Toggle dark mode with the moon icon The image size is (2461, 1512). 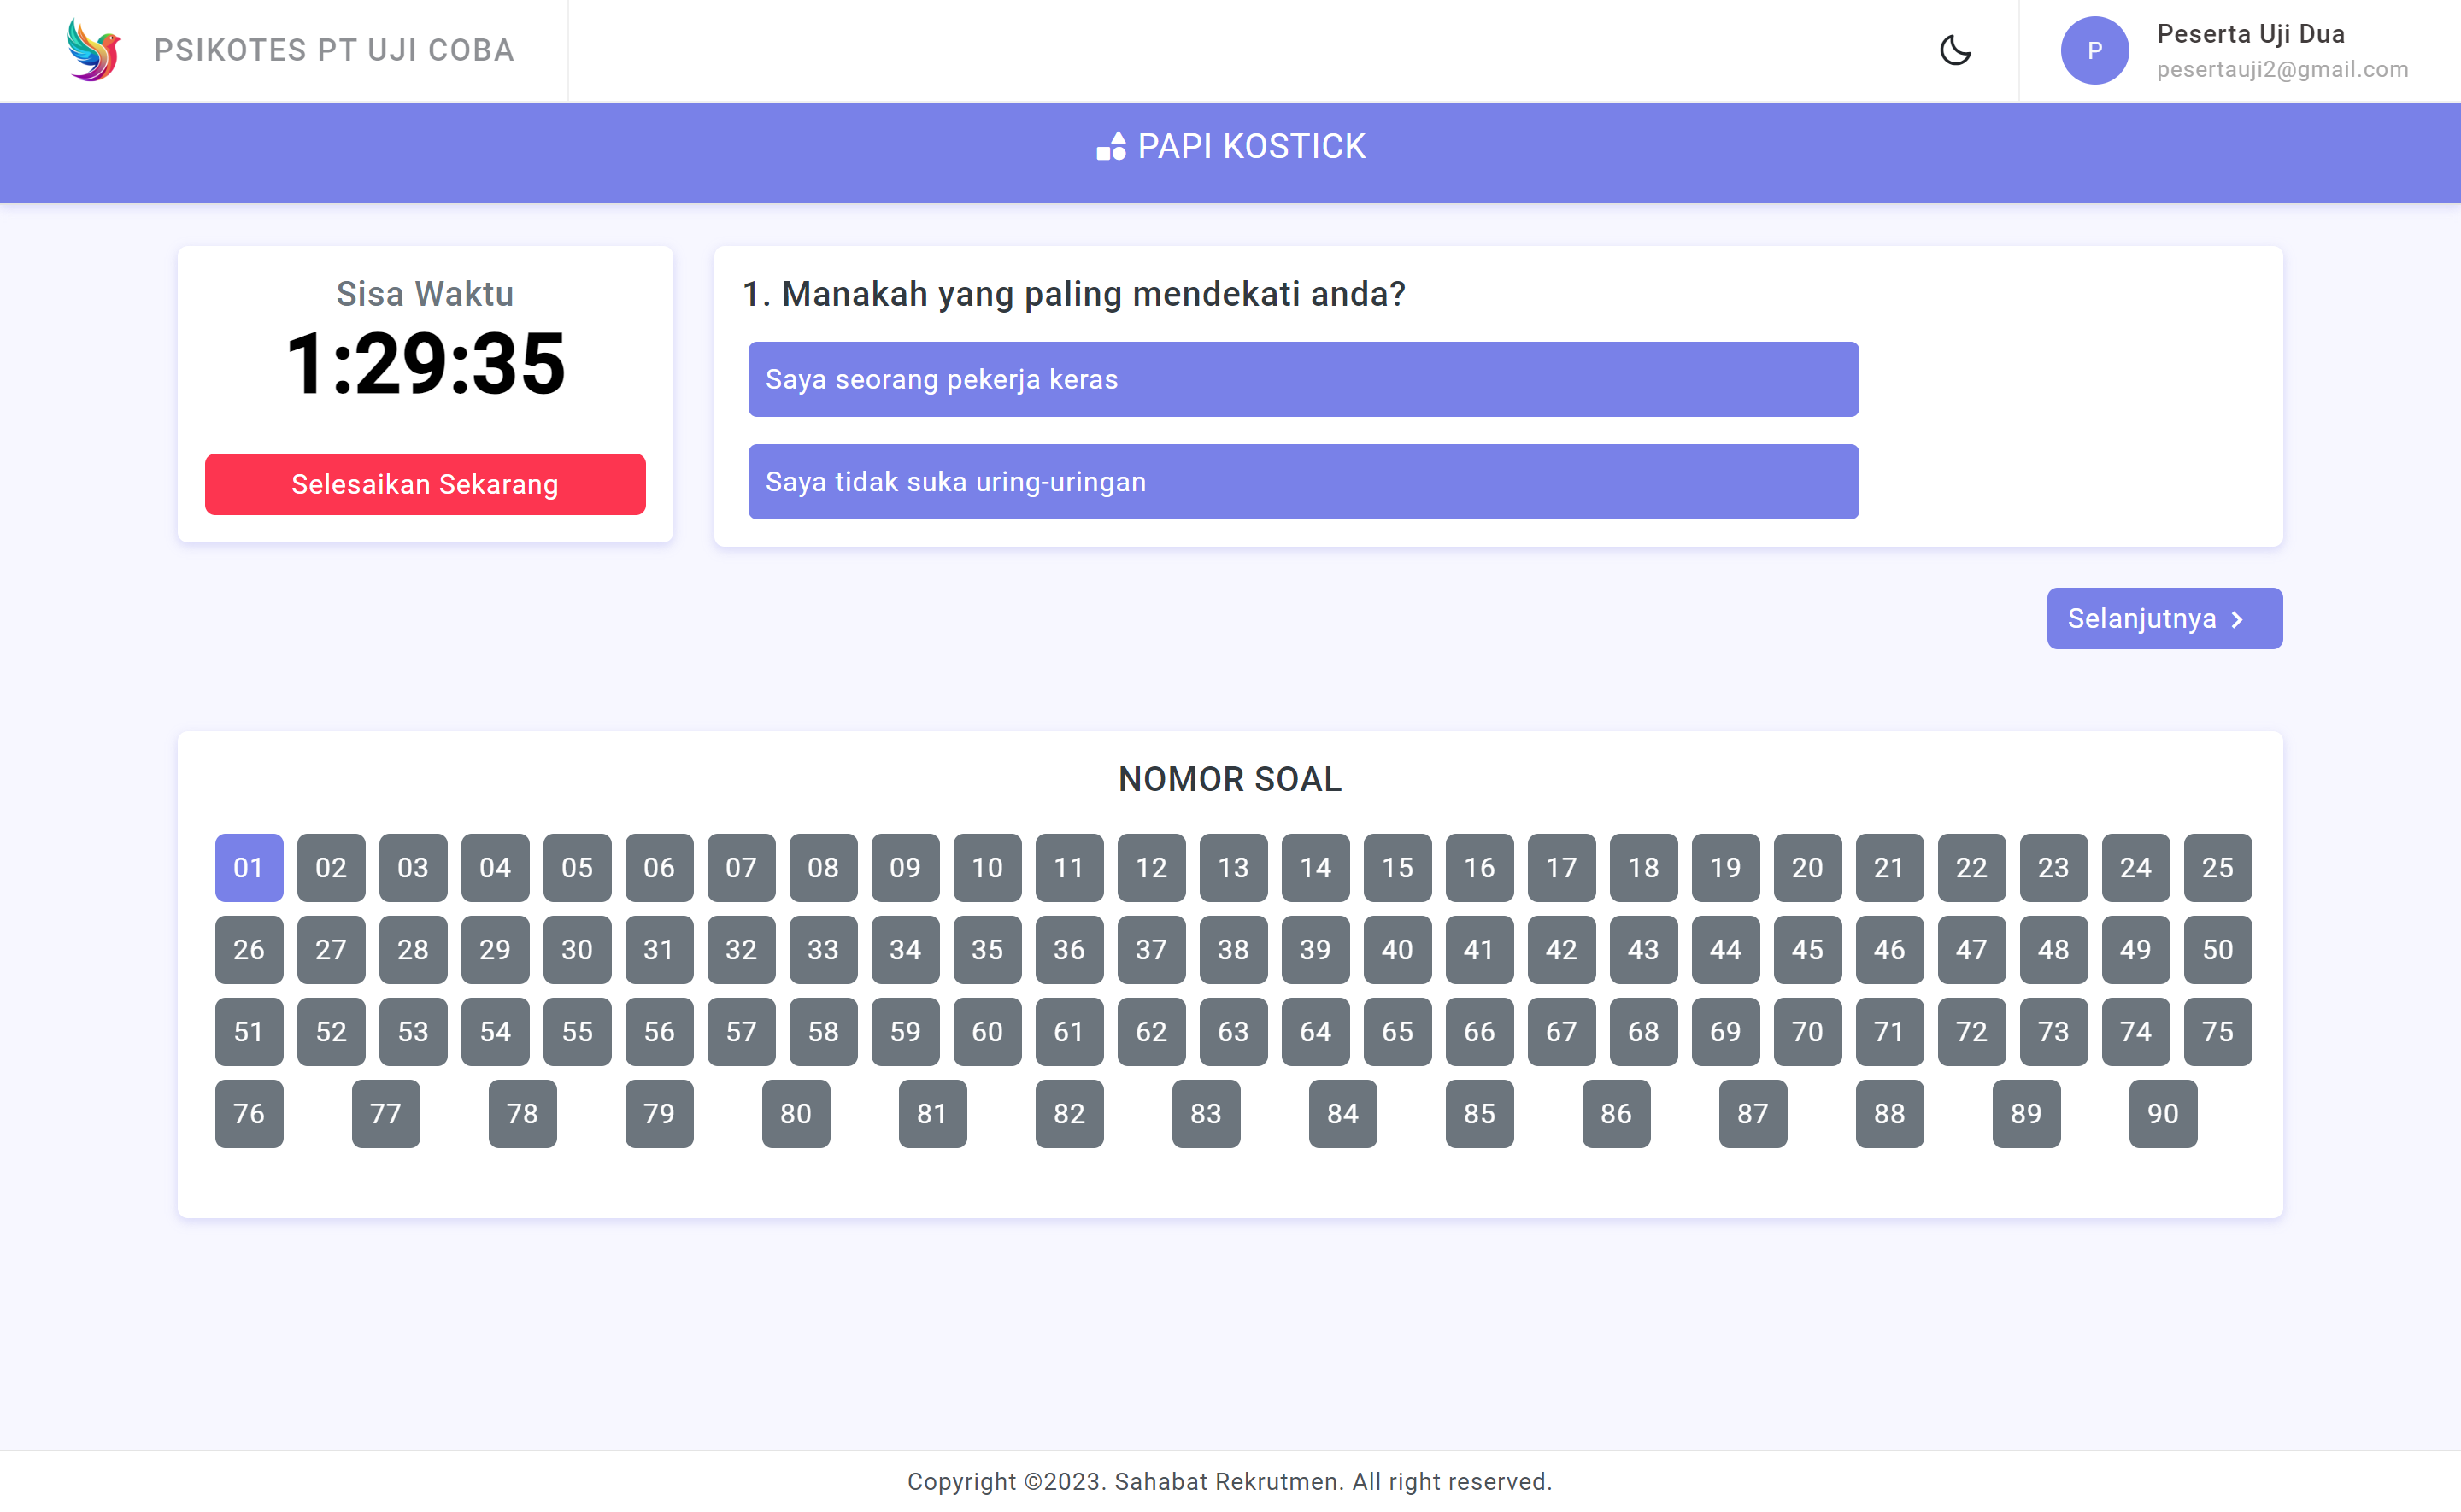click(x=1954, y=50)
